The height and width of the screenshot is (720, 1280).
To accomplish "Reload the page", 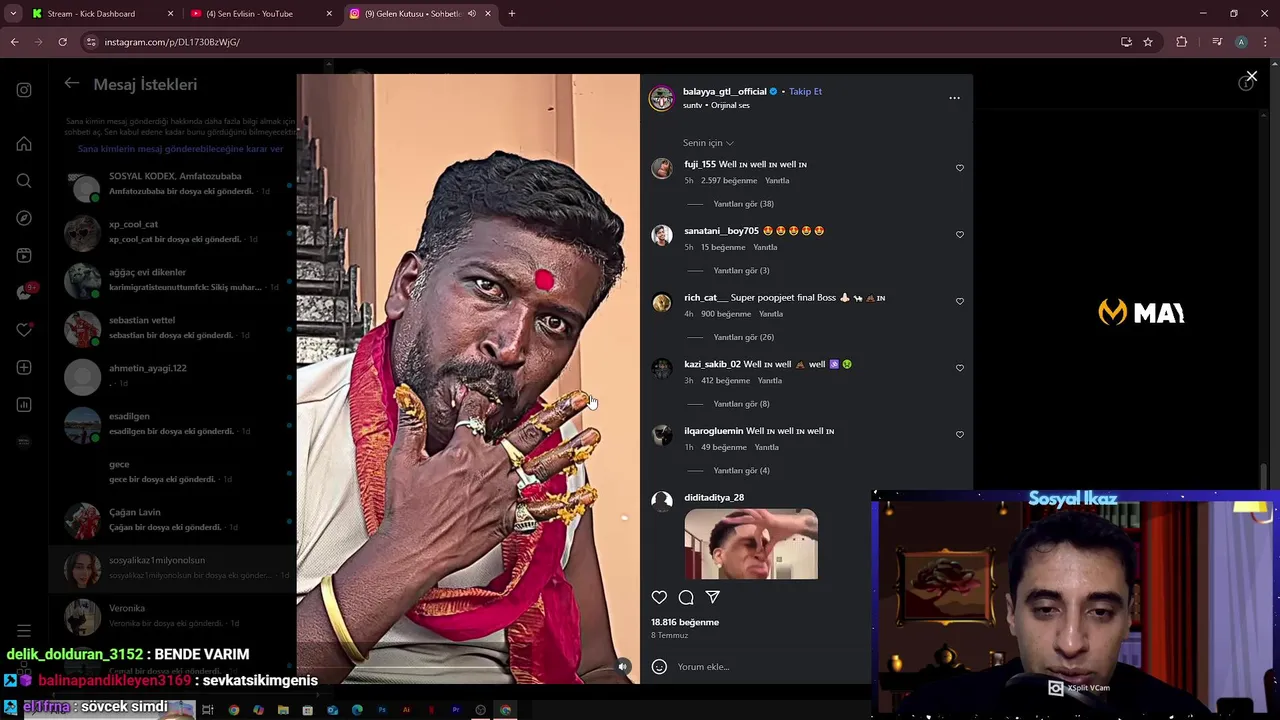I will [x=62, y=42].
